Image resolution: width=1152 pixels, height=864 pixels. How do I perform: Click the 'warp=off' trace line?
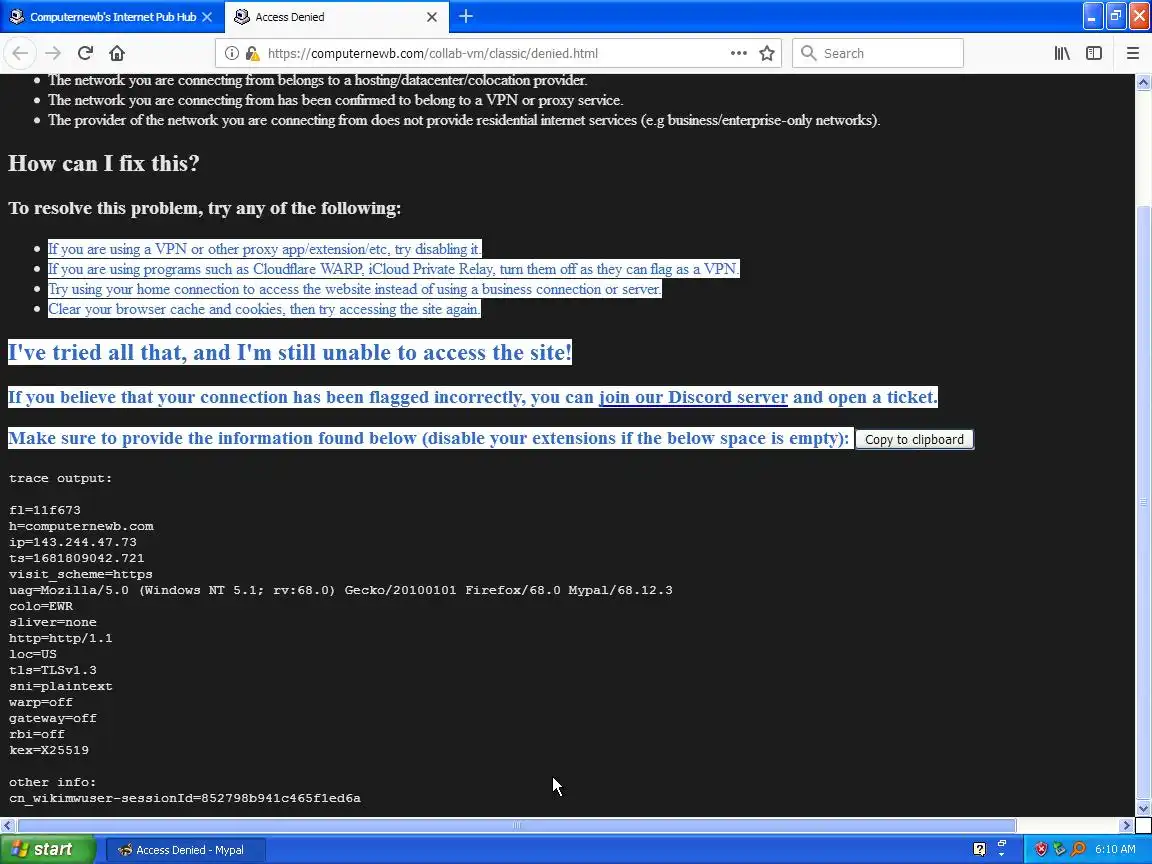click(x=41, y=702)
